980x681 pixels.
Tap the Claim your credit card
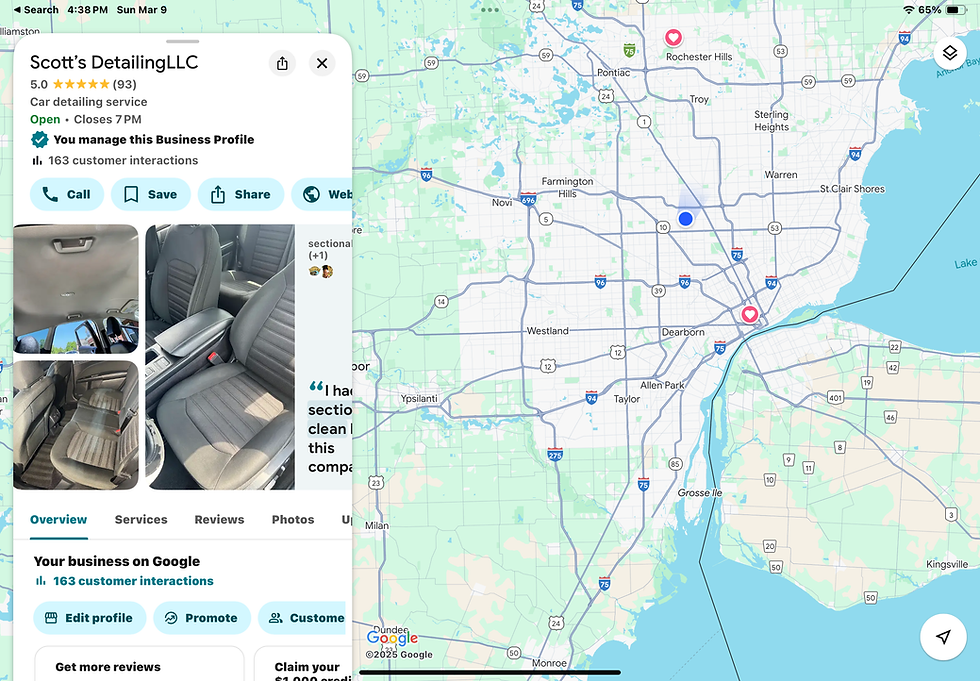tap(303, 664)
